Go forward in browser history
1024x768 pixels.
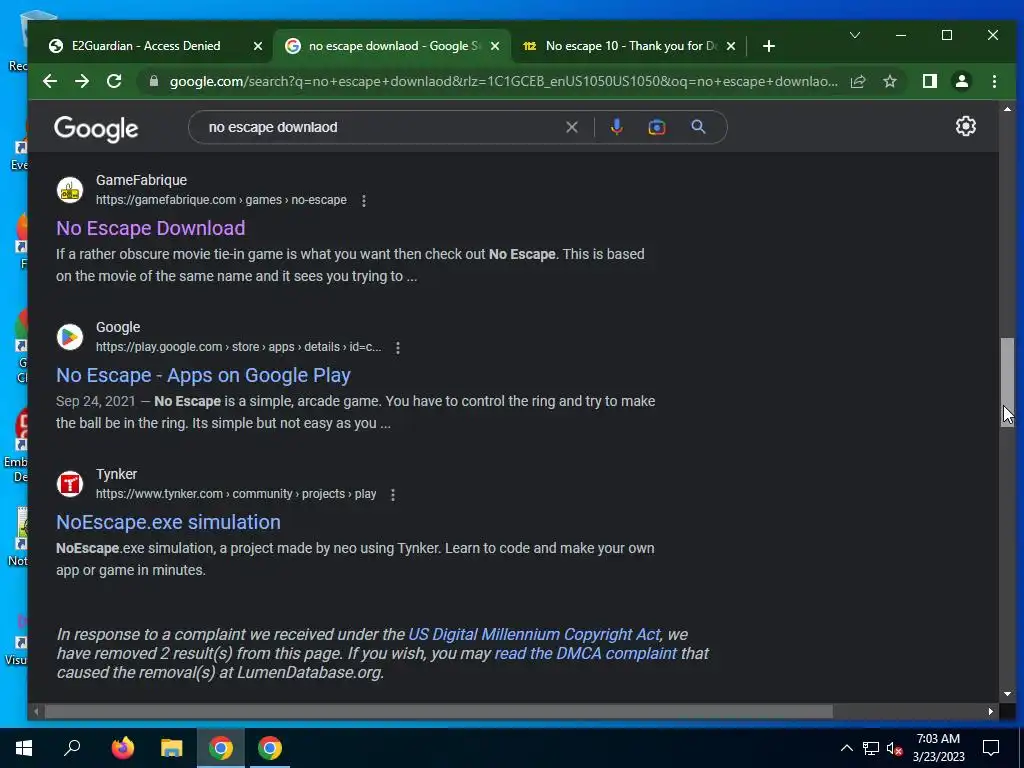click(82, 81)
